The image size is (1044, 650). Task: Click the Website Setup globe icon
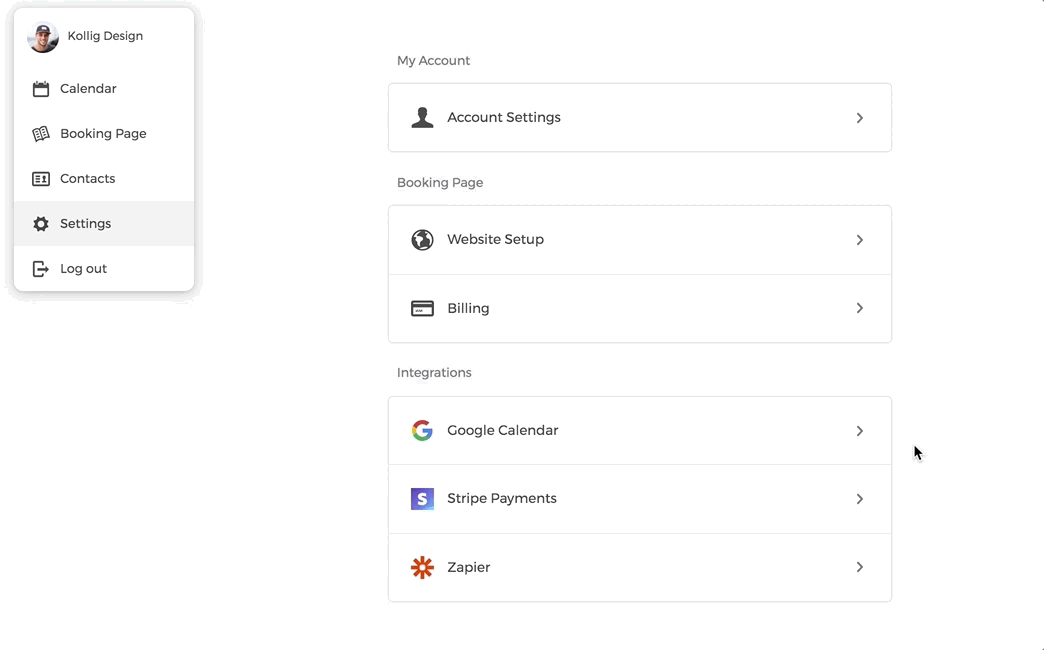coord(422,240)
